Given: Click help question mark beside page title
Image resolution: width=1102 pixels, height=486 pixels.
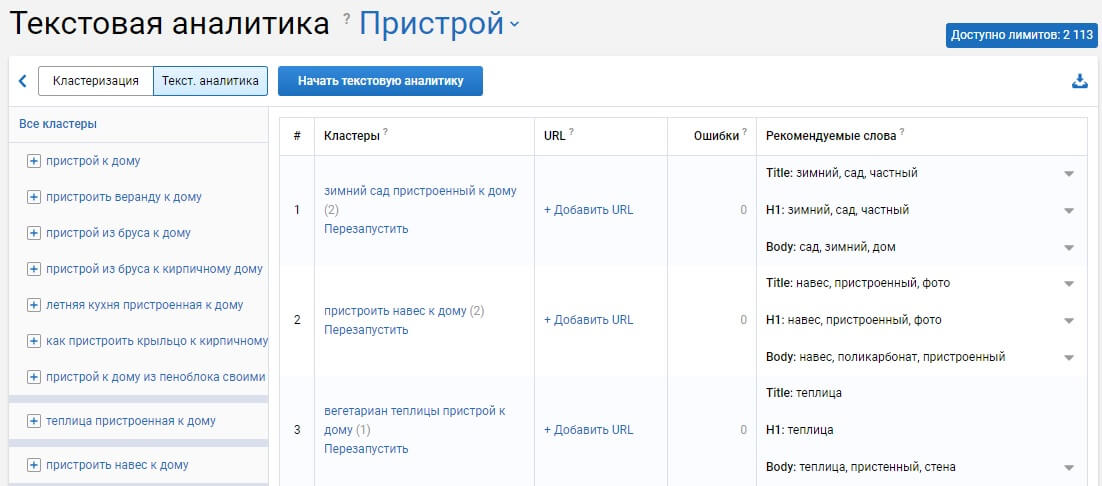Looking at the screenshot, I should 346,18.
